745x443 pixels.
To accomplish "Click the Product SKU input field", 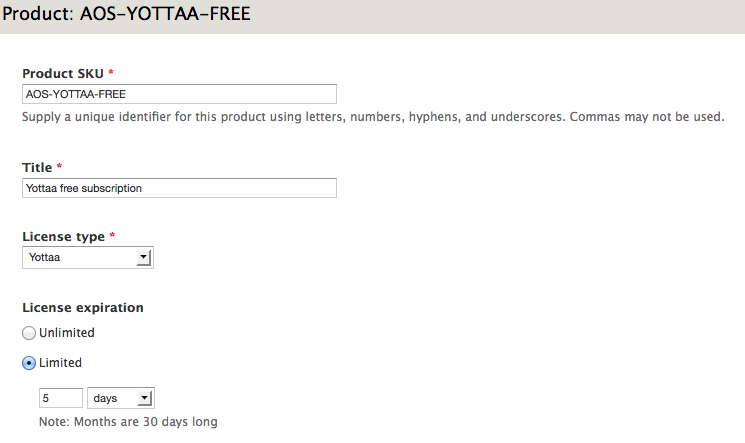I will [x=179, y=94].
